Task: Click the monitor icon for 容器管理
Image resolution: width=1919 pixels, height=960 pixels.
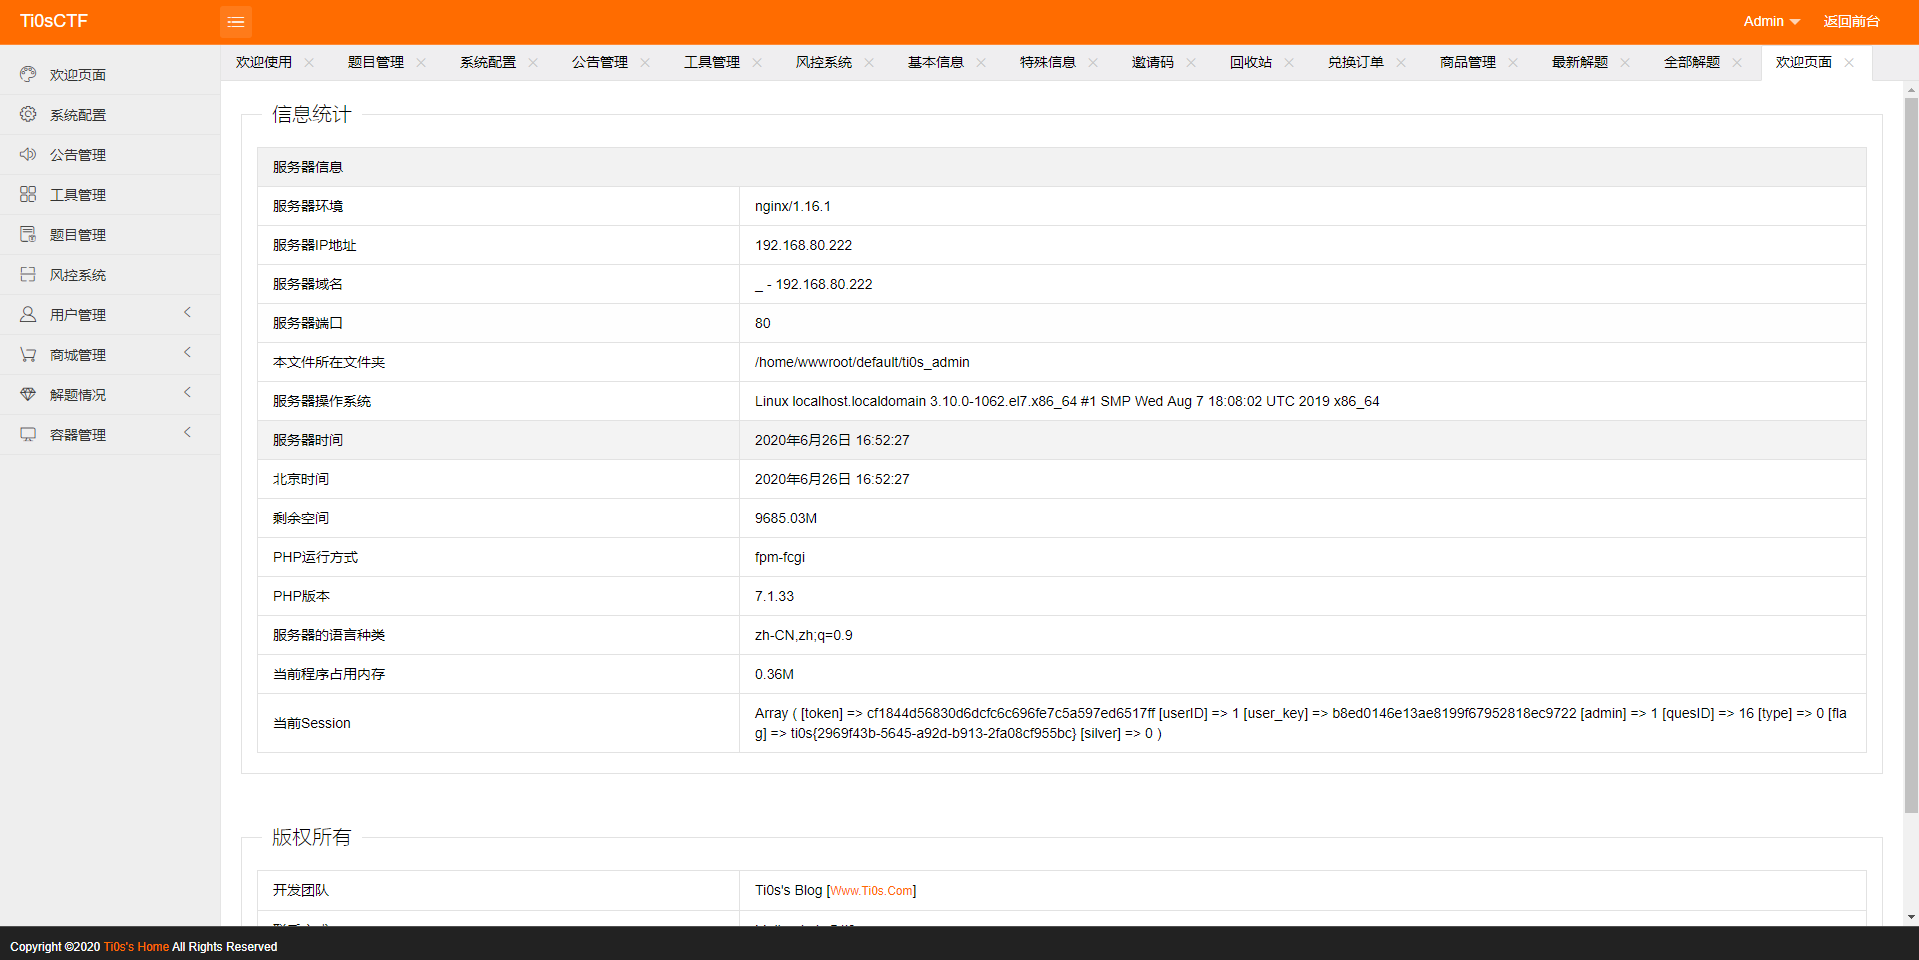Action: 28,434
